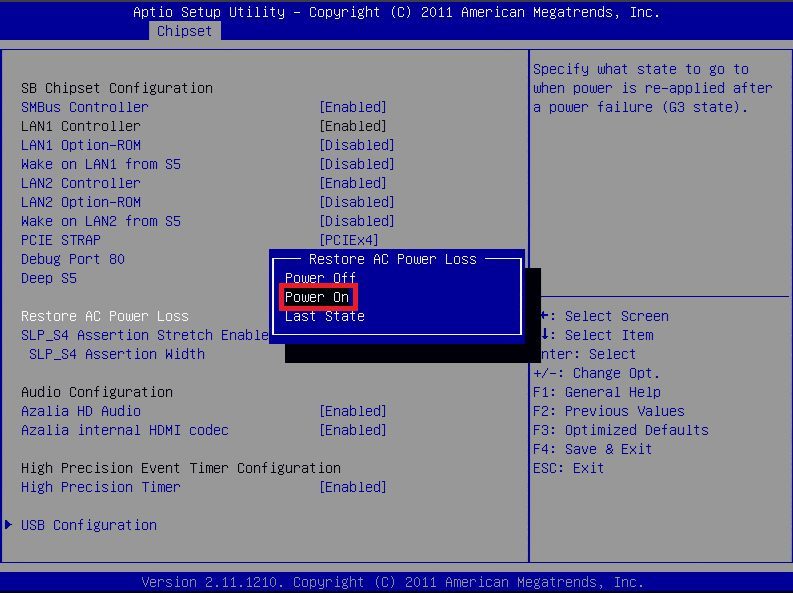Image resolution: width=793 pixels, height=593 pixels.
Task: Click the Select Screen key hint
Action: [605, 316]
